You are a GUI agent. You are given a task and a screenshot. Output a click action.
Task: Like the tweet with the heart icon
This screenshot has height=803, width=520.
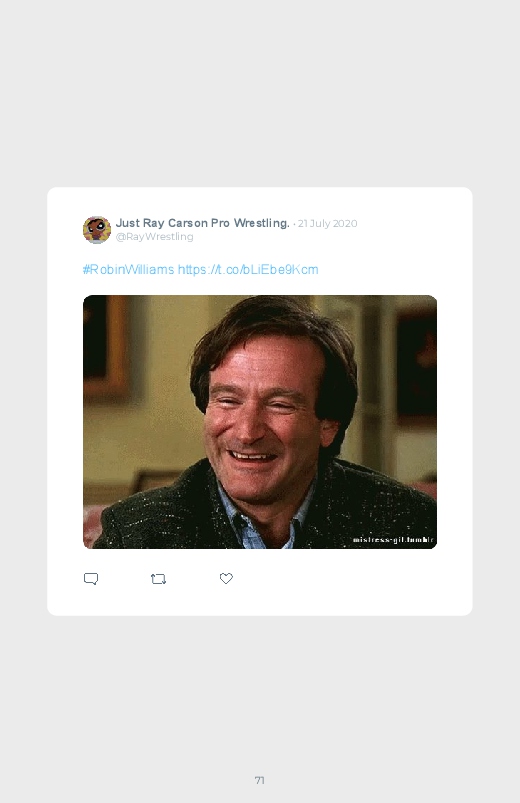coord(226,578)
